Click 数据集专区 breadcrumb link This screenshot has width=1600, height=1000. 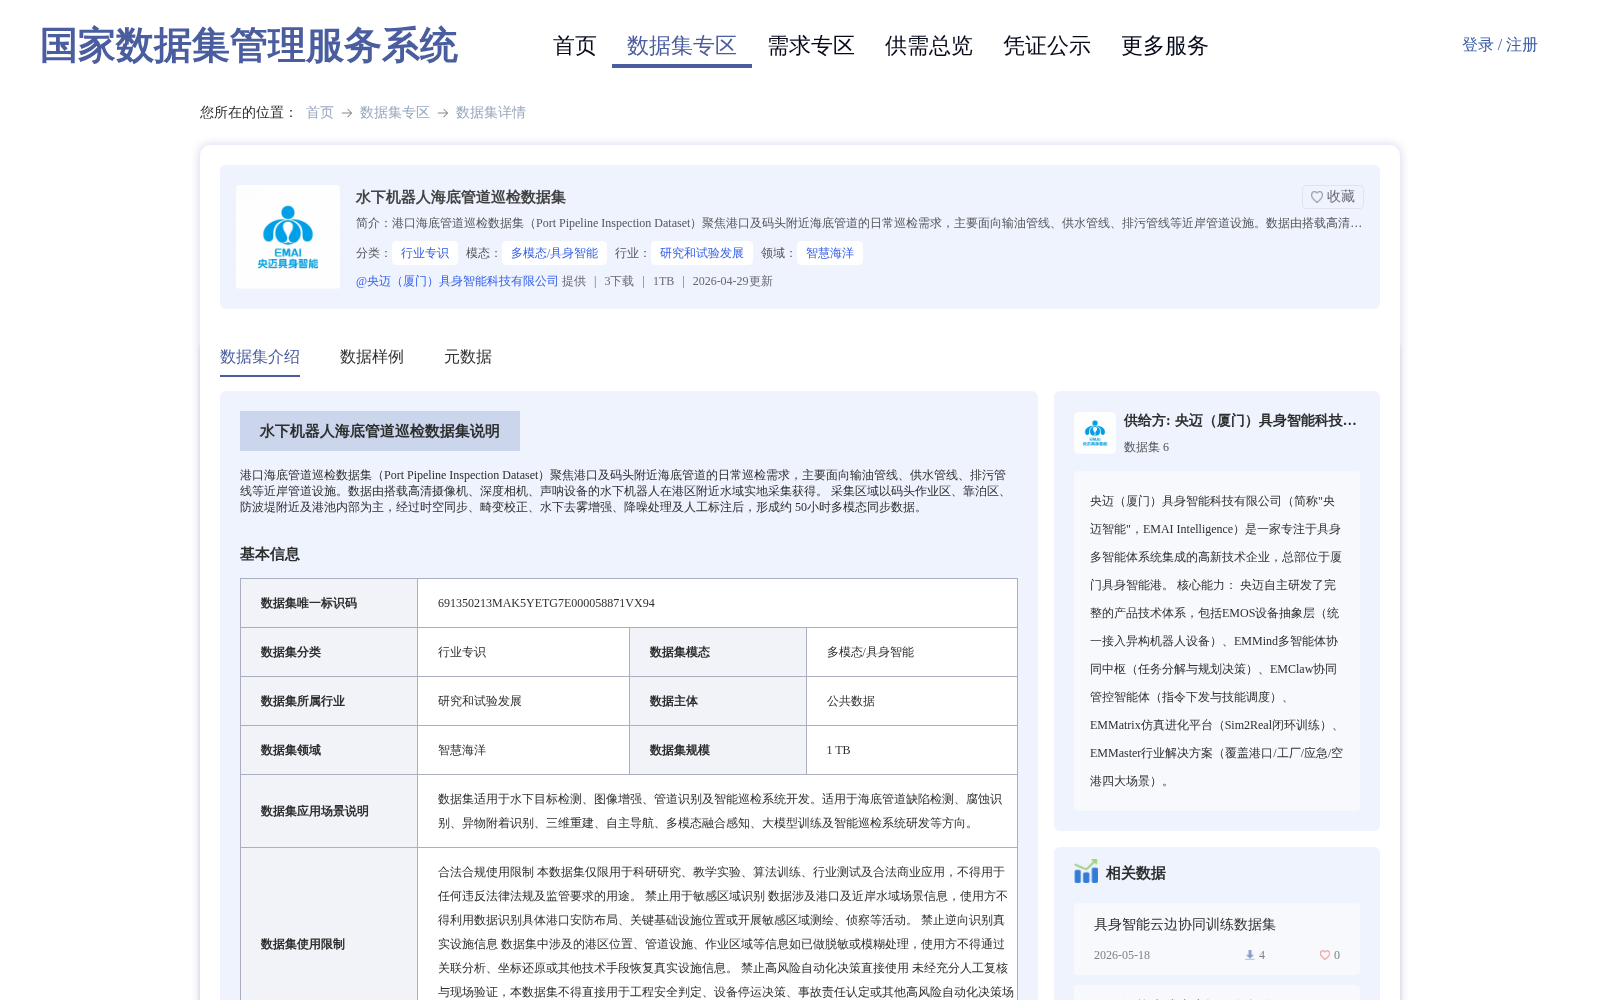pyautogui.click(x=395, y=112)
